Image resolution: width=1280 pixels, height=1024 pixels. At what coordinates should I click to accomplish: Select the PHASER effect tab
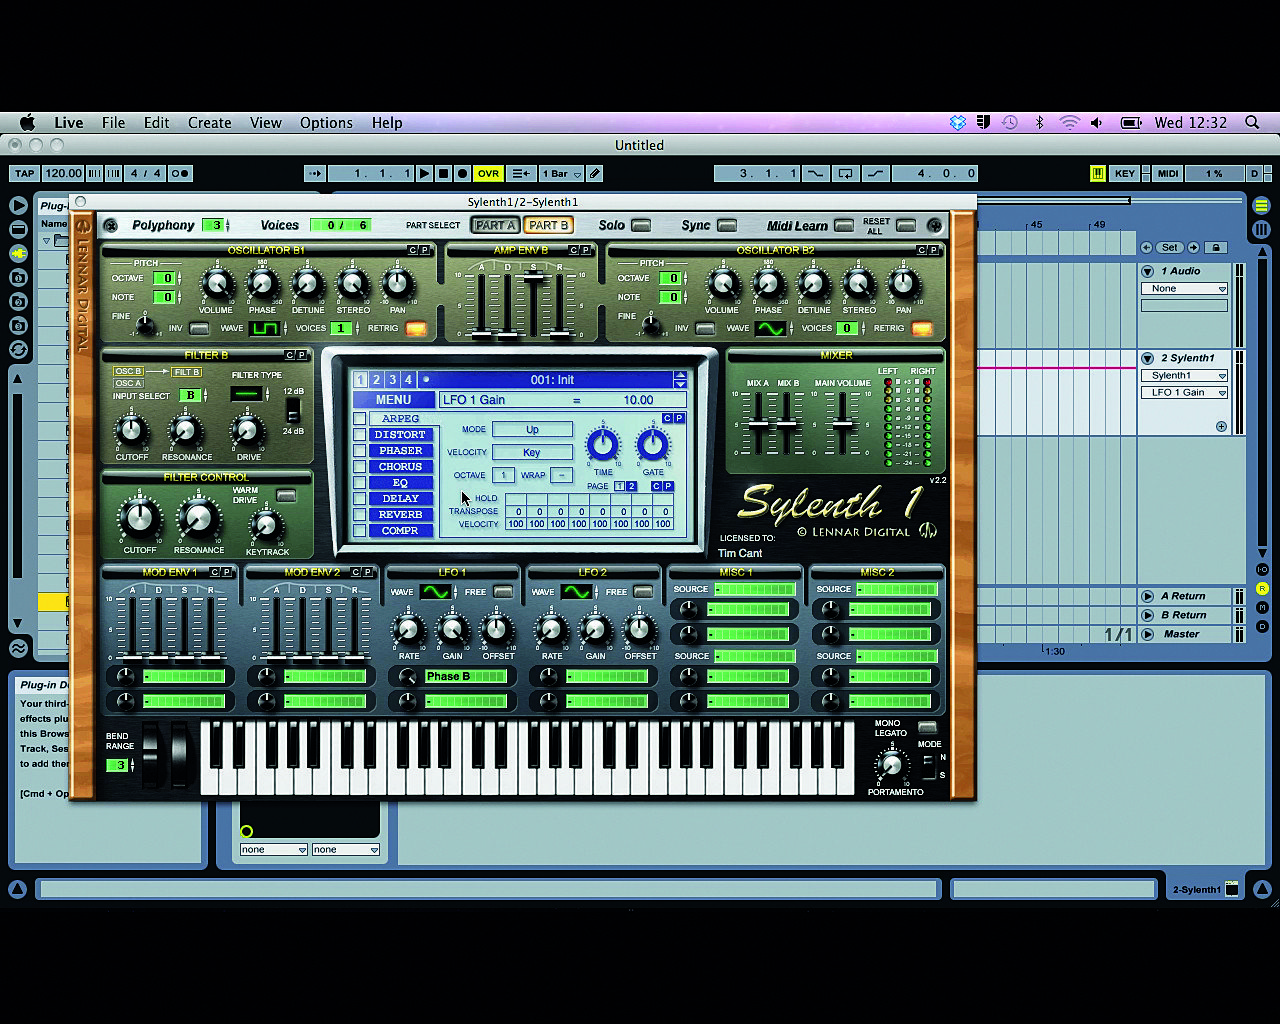[x=400, y=451]
